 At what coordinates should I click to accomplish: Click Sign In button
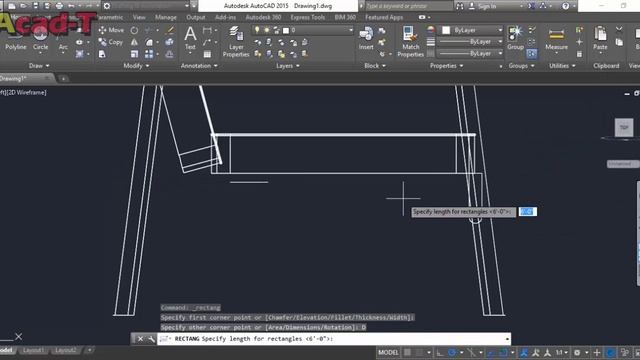(482, 6)
